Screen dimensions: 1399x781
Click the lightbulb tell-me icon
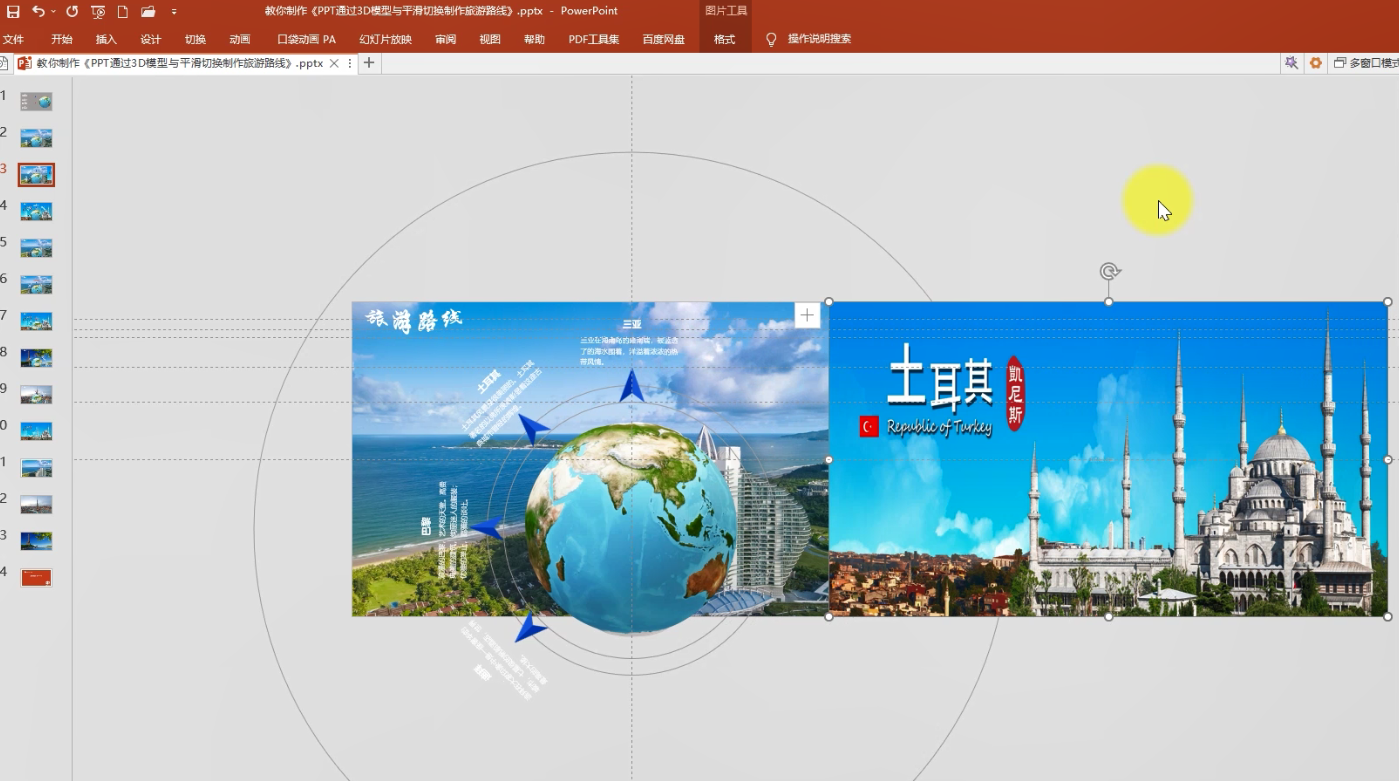(x=771, y=39)
